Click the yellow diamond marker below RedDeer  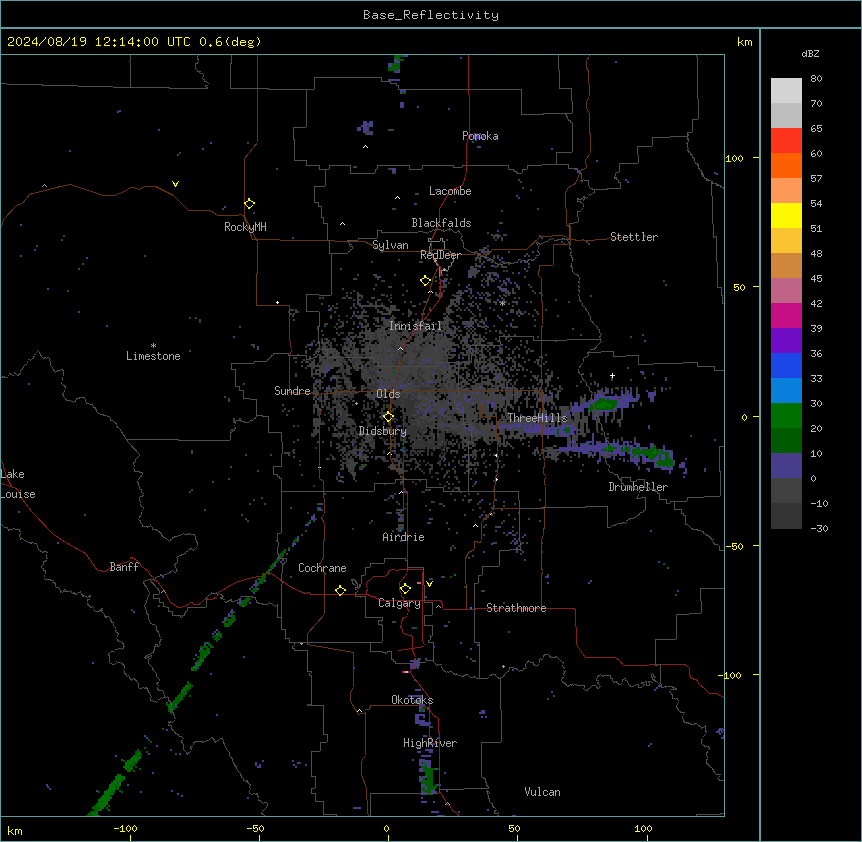coord(426,281)
